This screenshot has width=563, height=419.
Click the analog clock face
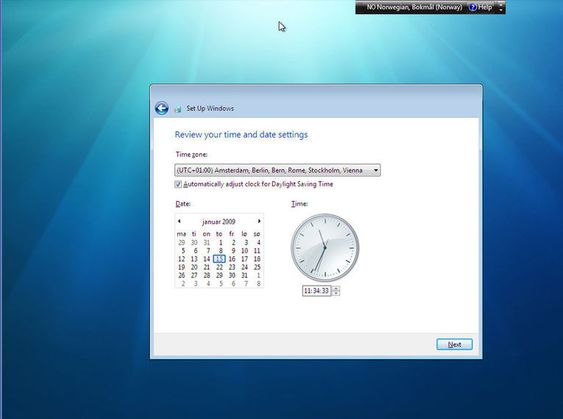point(325,247)
